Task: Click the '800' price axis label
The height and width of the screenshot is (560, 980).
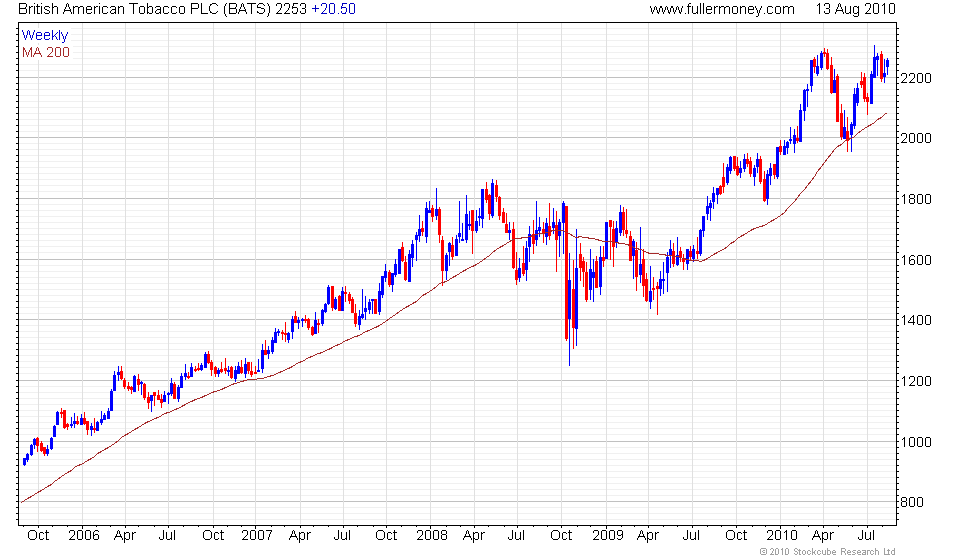Action: (912, 502)
